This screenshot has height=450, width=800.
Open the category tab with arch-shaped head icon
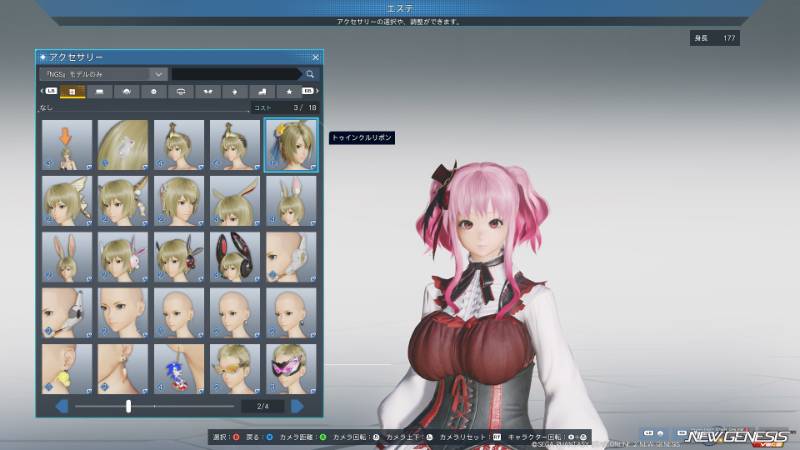click(127, 91)
